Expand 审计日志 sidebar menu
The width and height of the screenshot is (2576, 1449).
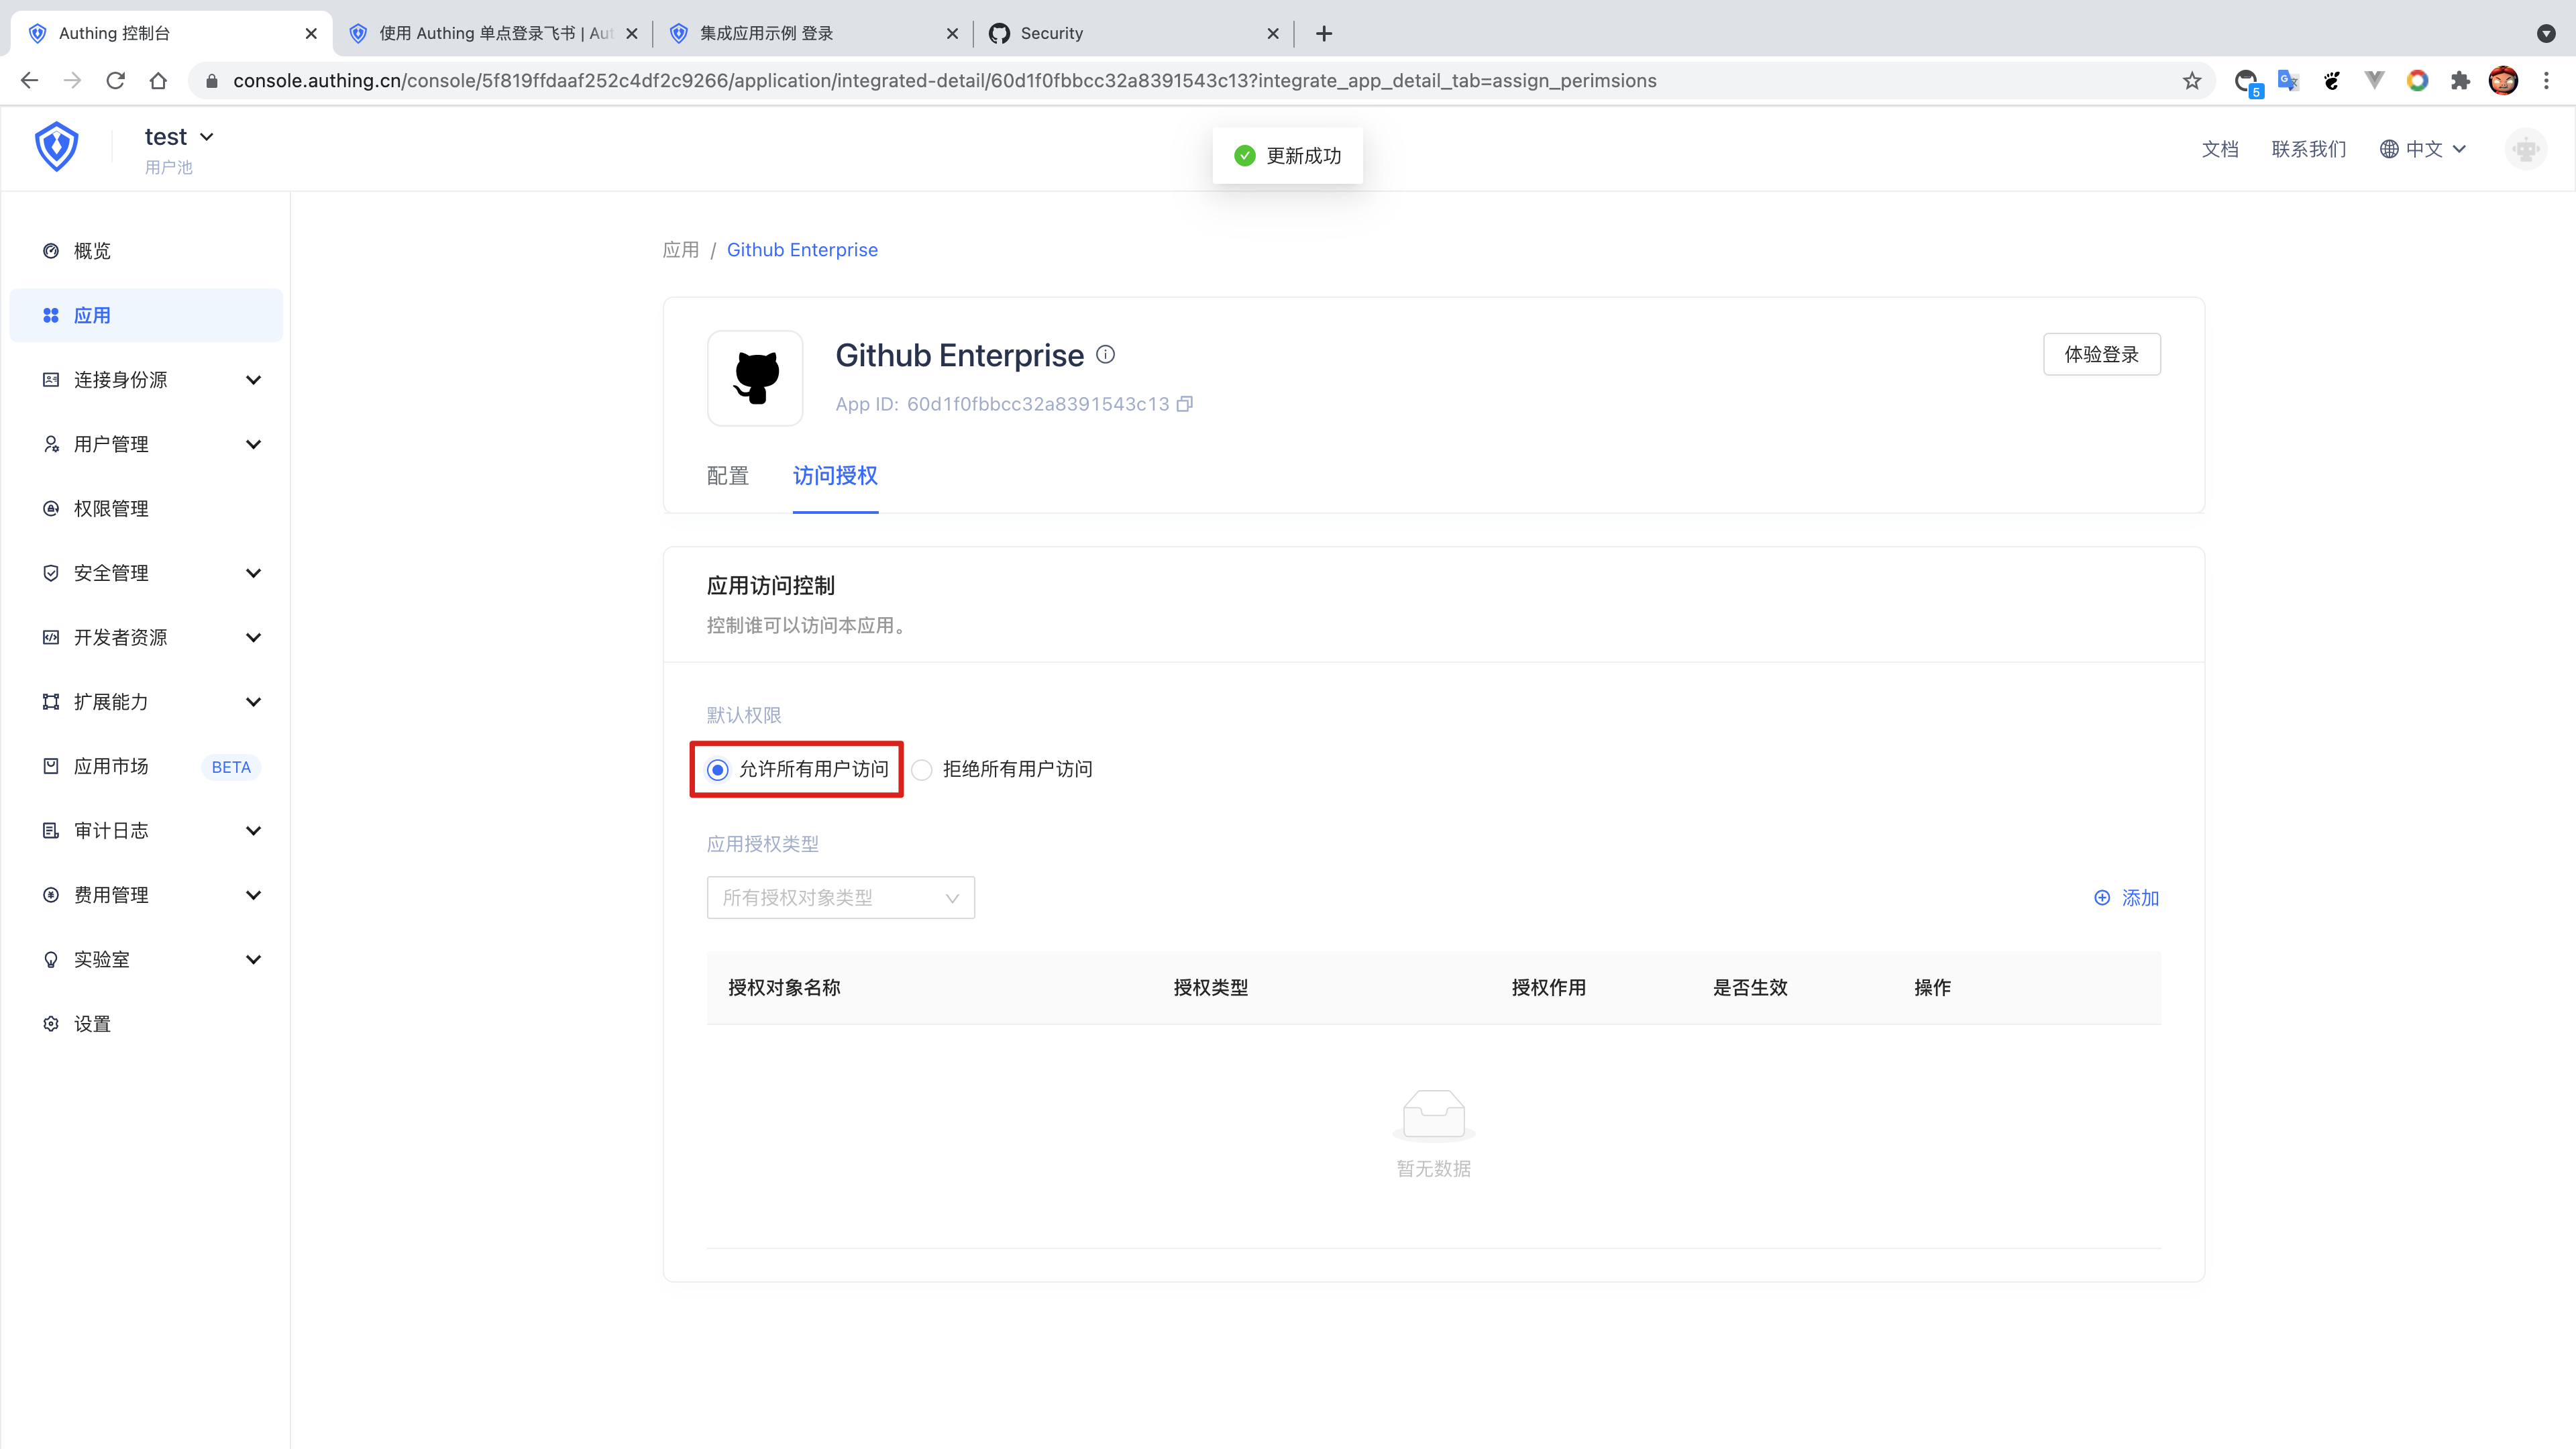(x=146, y=831)
